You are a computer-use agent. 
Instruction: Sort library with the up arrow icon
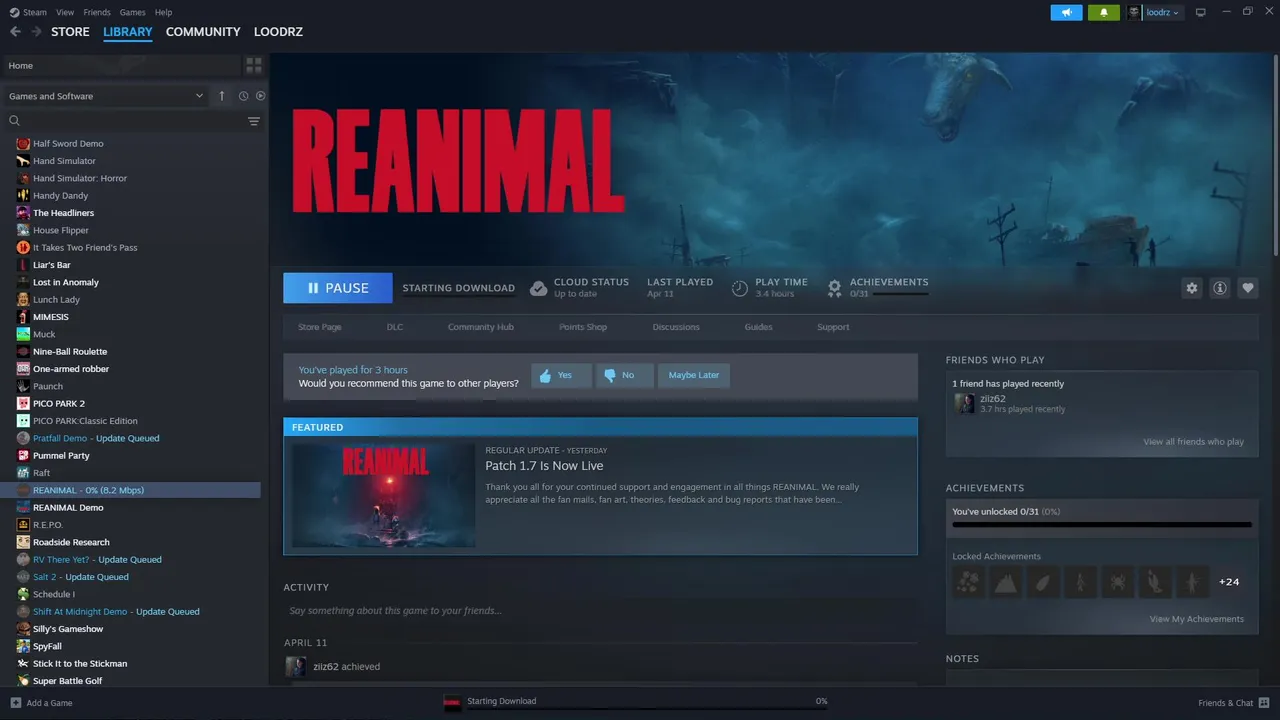pos(222,96)
